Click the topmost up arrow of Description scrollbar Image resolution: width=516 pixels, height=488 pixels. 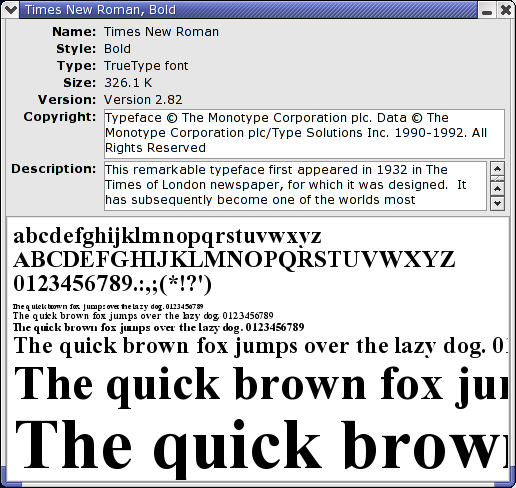497,169
